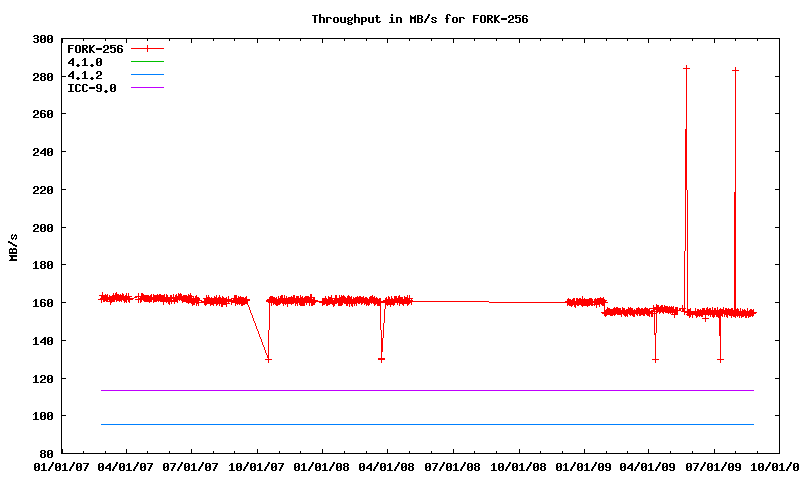The height and width of the screenshot is (480, 800).
Task: Click the dip marker just after 10/01/07
Action: pyautogui.click(x=268, y=359)
